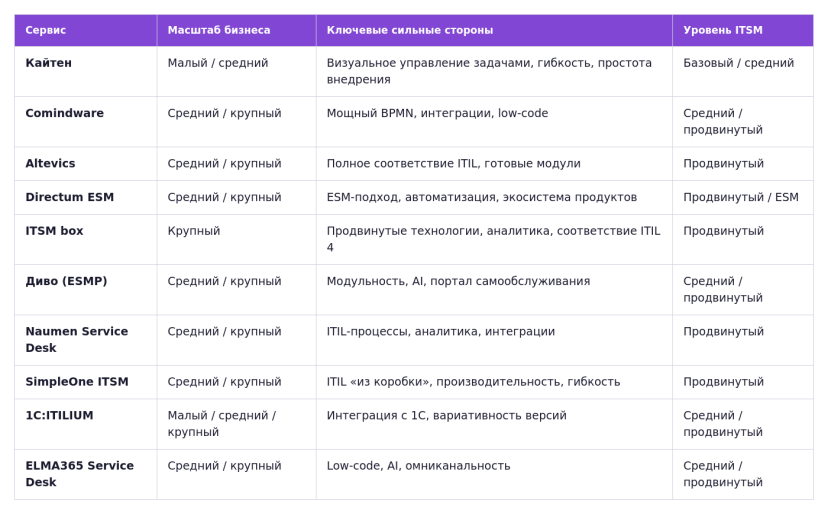Select the 1C:ITILIUM row name
The image size is (828, 514).
[59, 415]
